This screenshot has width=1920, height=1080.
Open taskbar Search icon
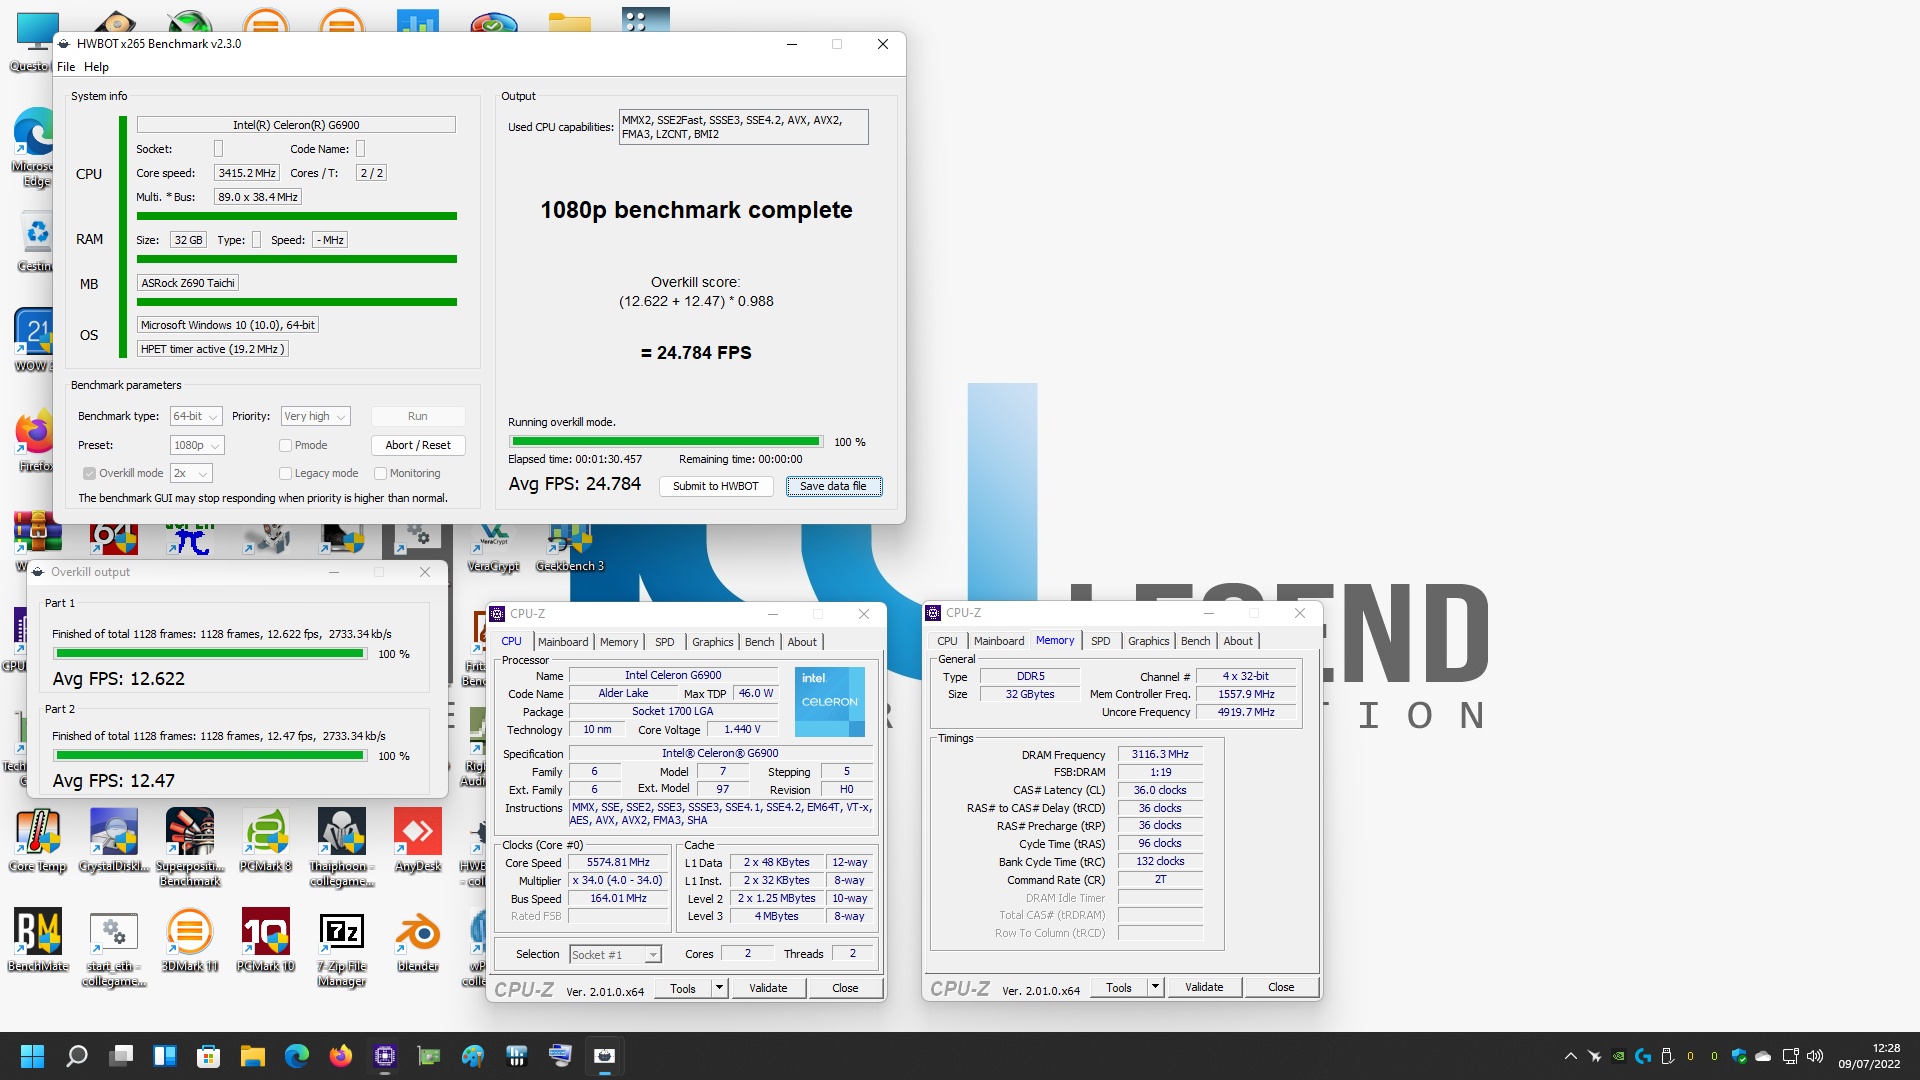click(77, 1056)
